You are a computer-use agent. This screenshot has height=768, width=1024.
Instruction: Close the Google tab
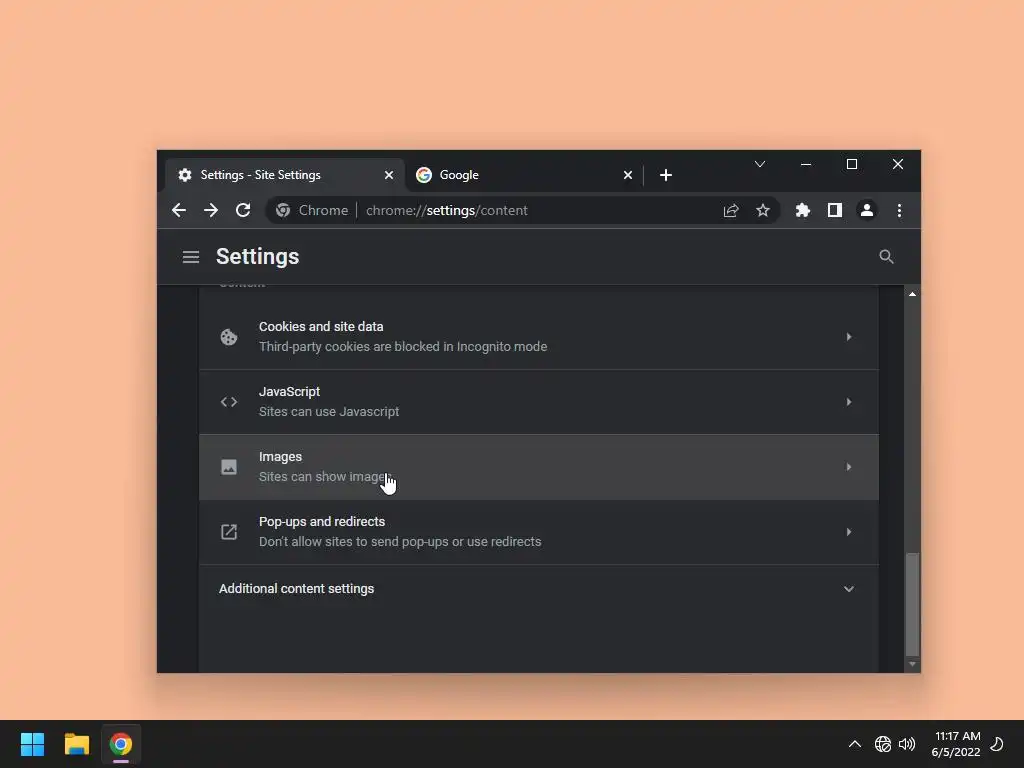coord(628,175)
